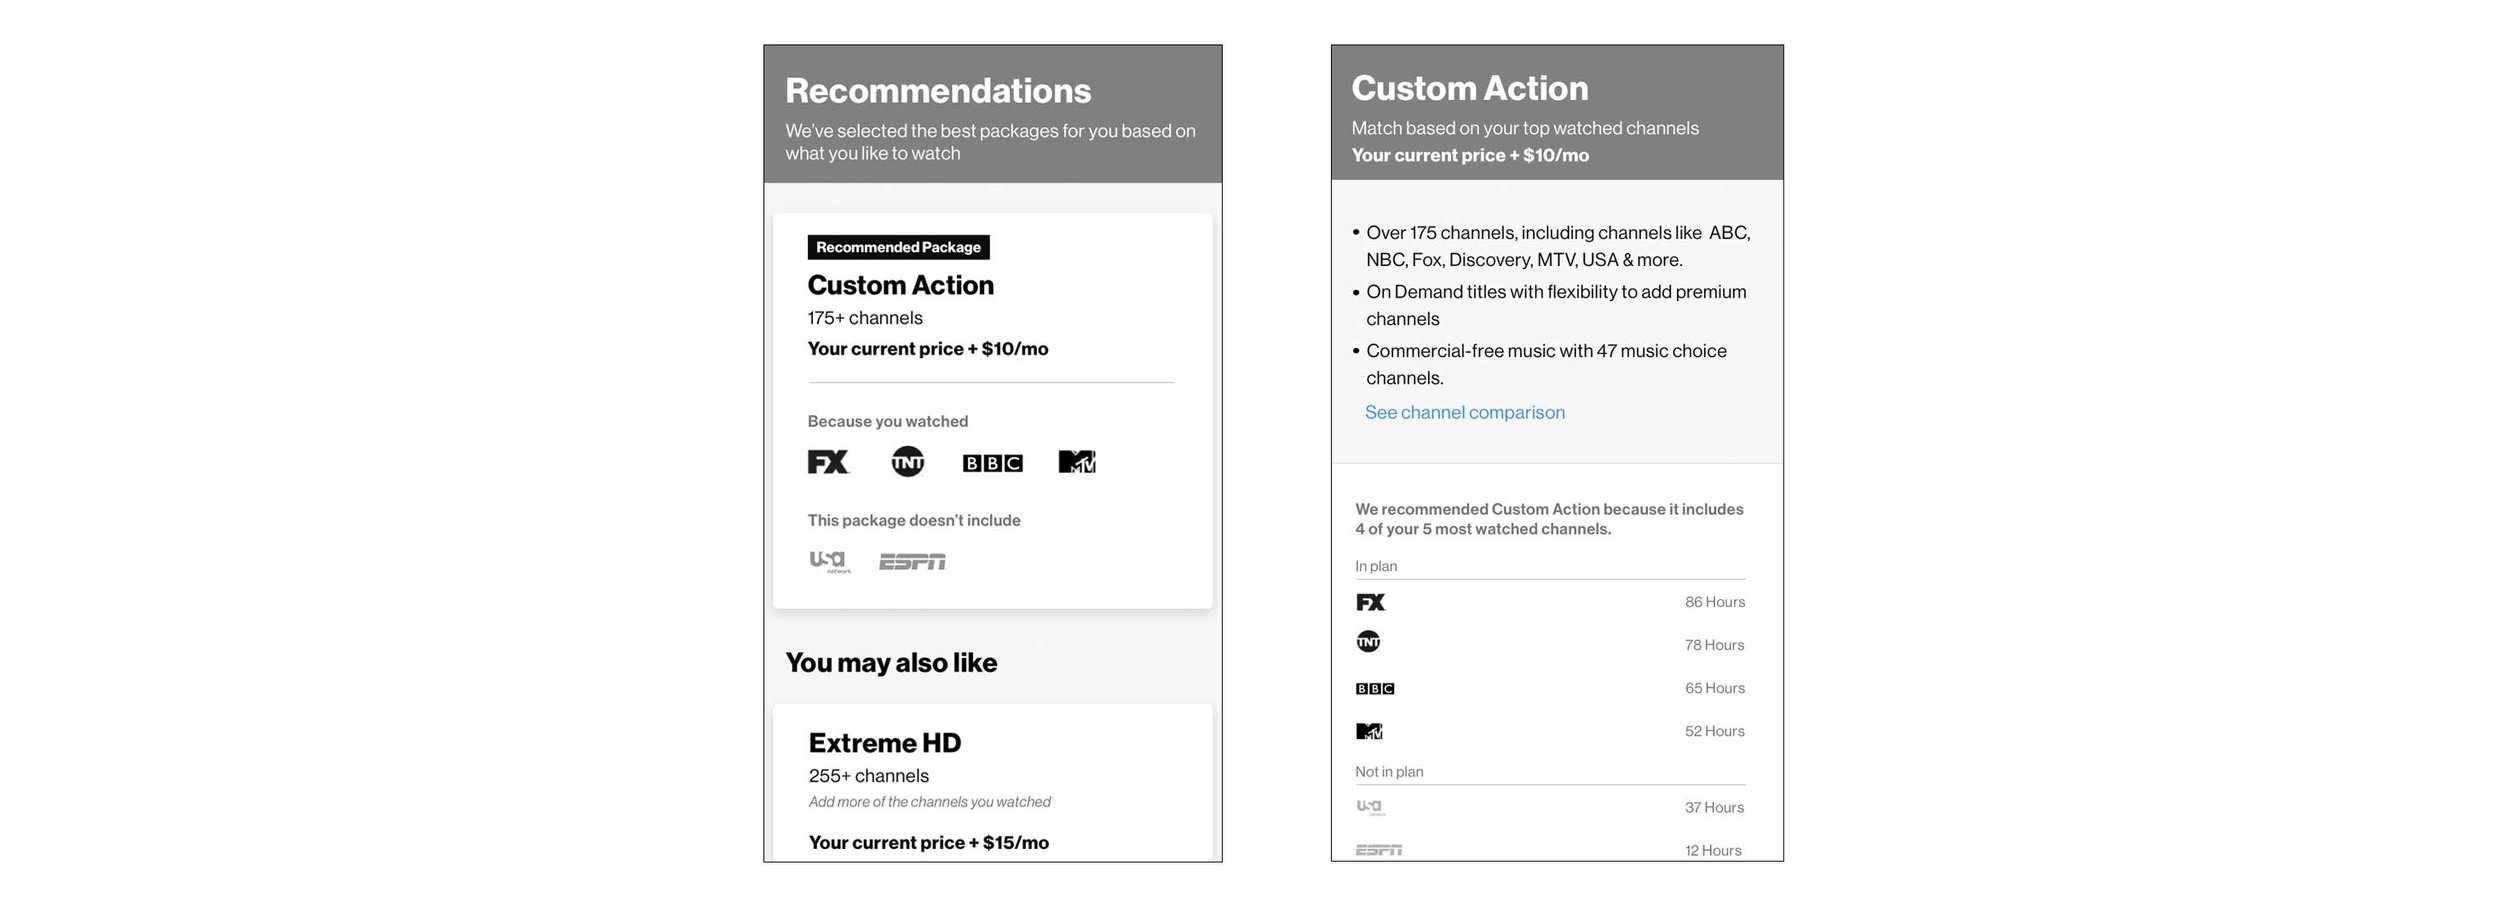Click the 12 Hours value for ESPN
The image size is (2500, 907).
pos(1713,850)
